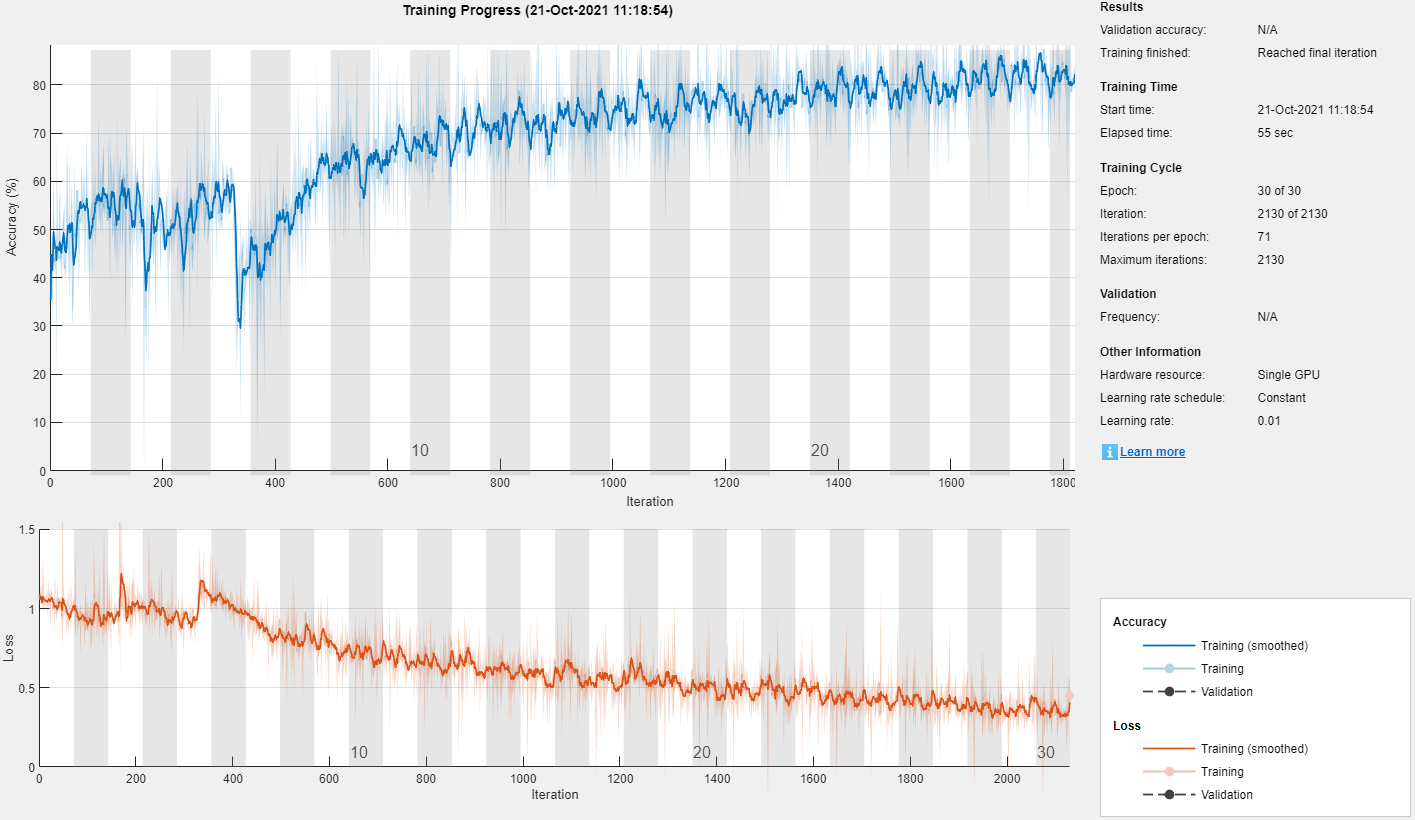Click the Accuracy (%) y-axis label
The width and height of the screenshot is (1415, 820).
coord(12,217)
